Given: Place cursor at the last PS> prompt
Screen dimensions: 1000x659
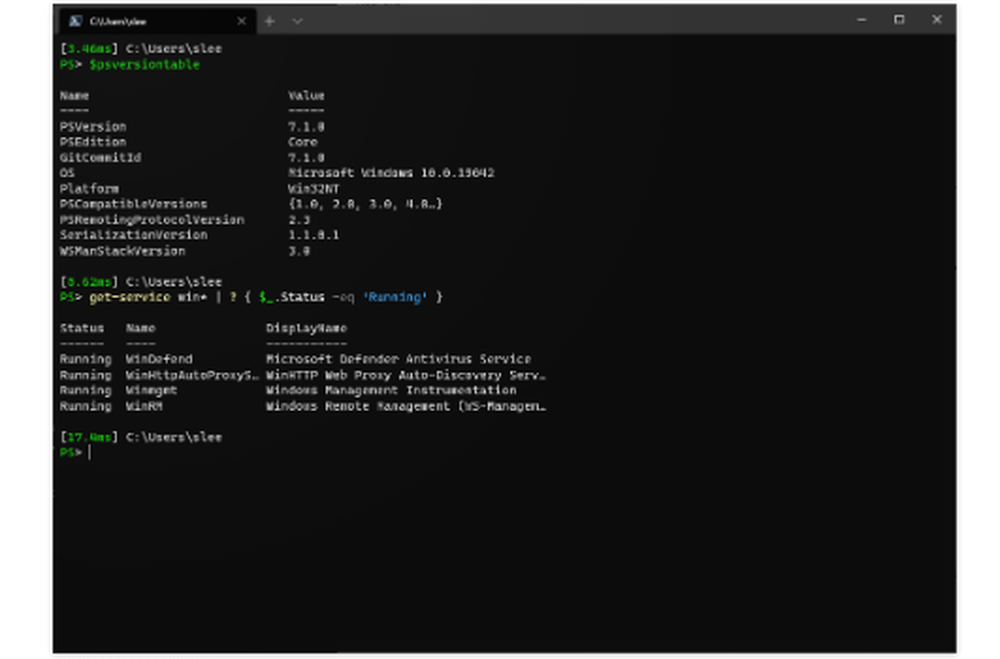Looking at the screenshot, I should [x=90, y=453].
